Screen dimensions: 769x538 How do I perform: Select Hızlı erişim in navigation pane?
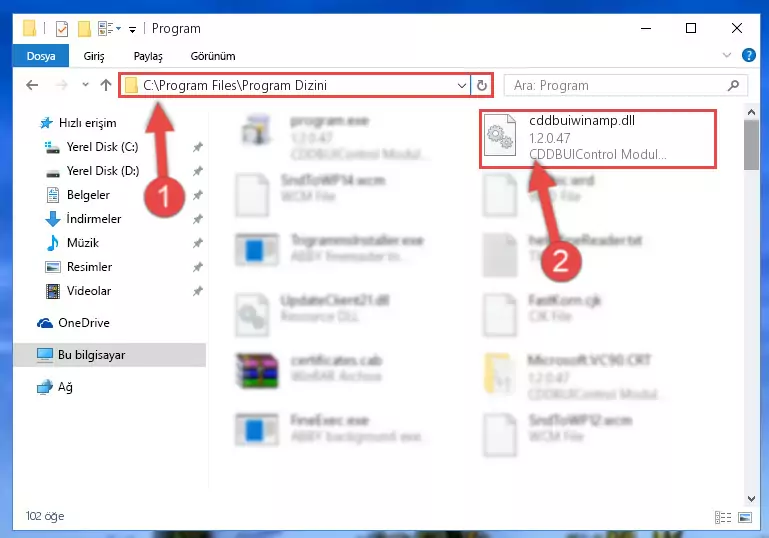click(87, 123)
